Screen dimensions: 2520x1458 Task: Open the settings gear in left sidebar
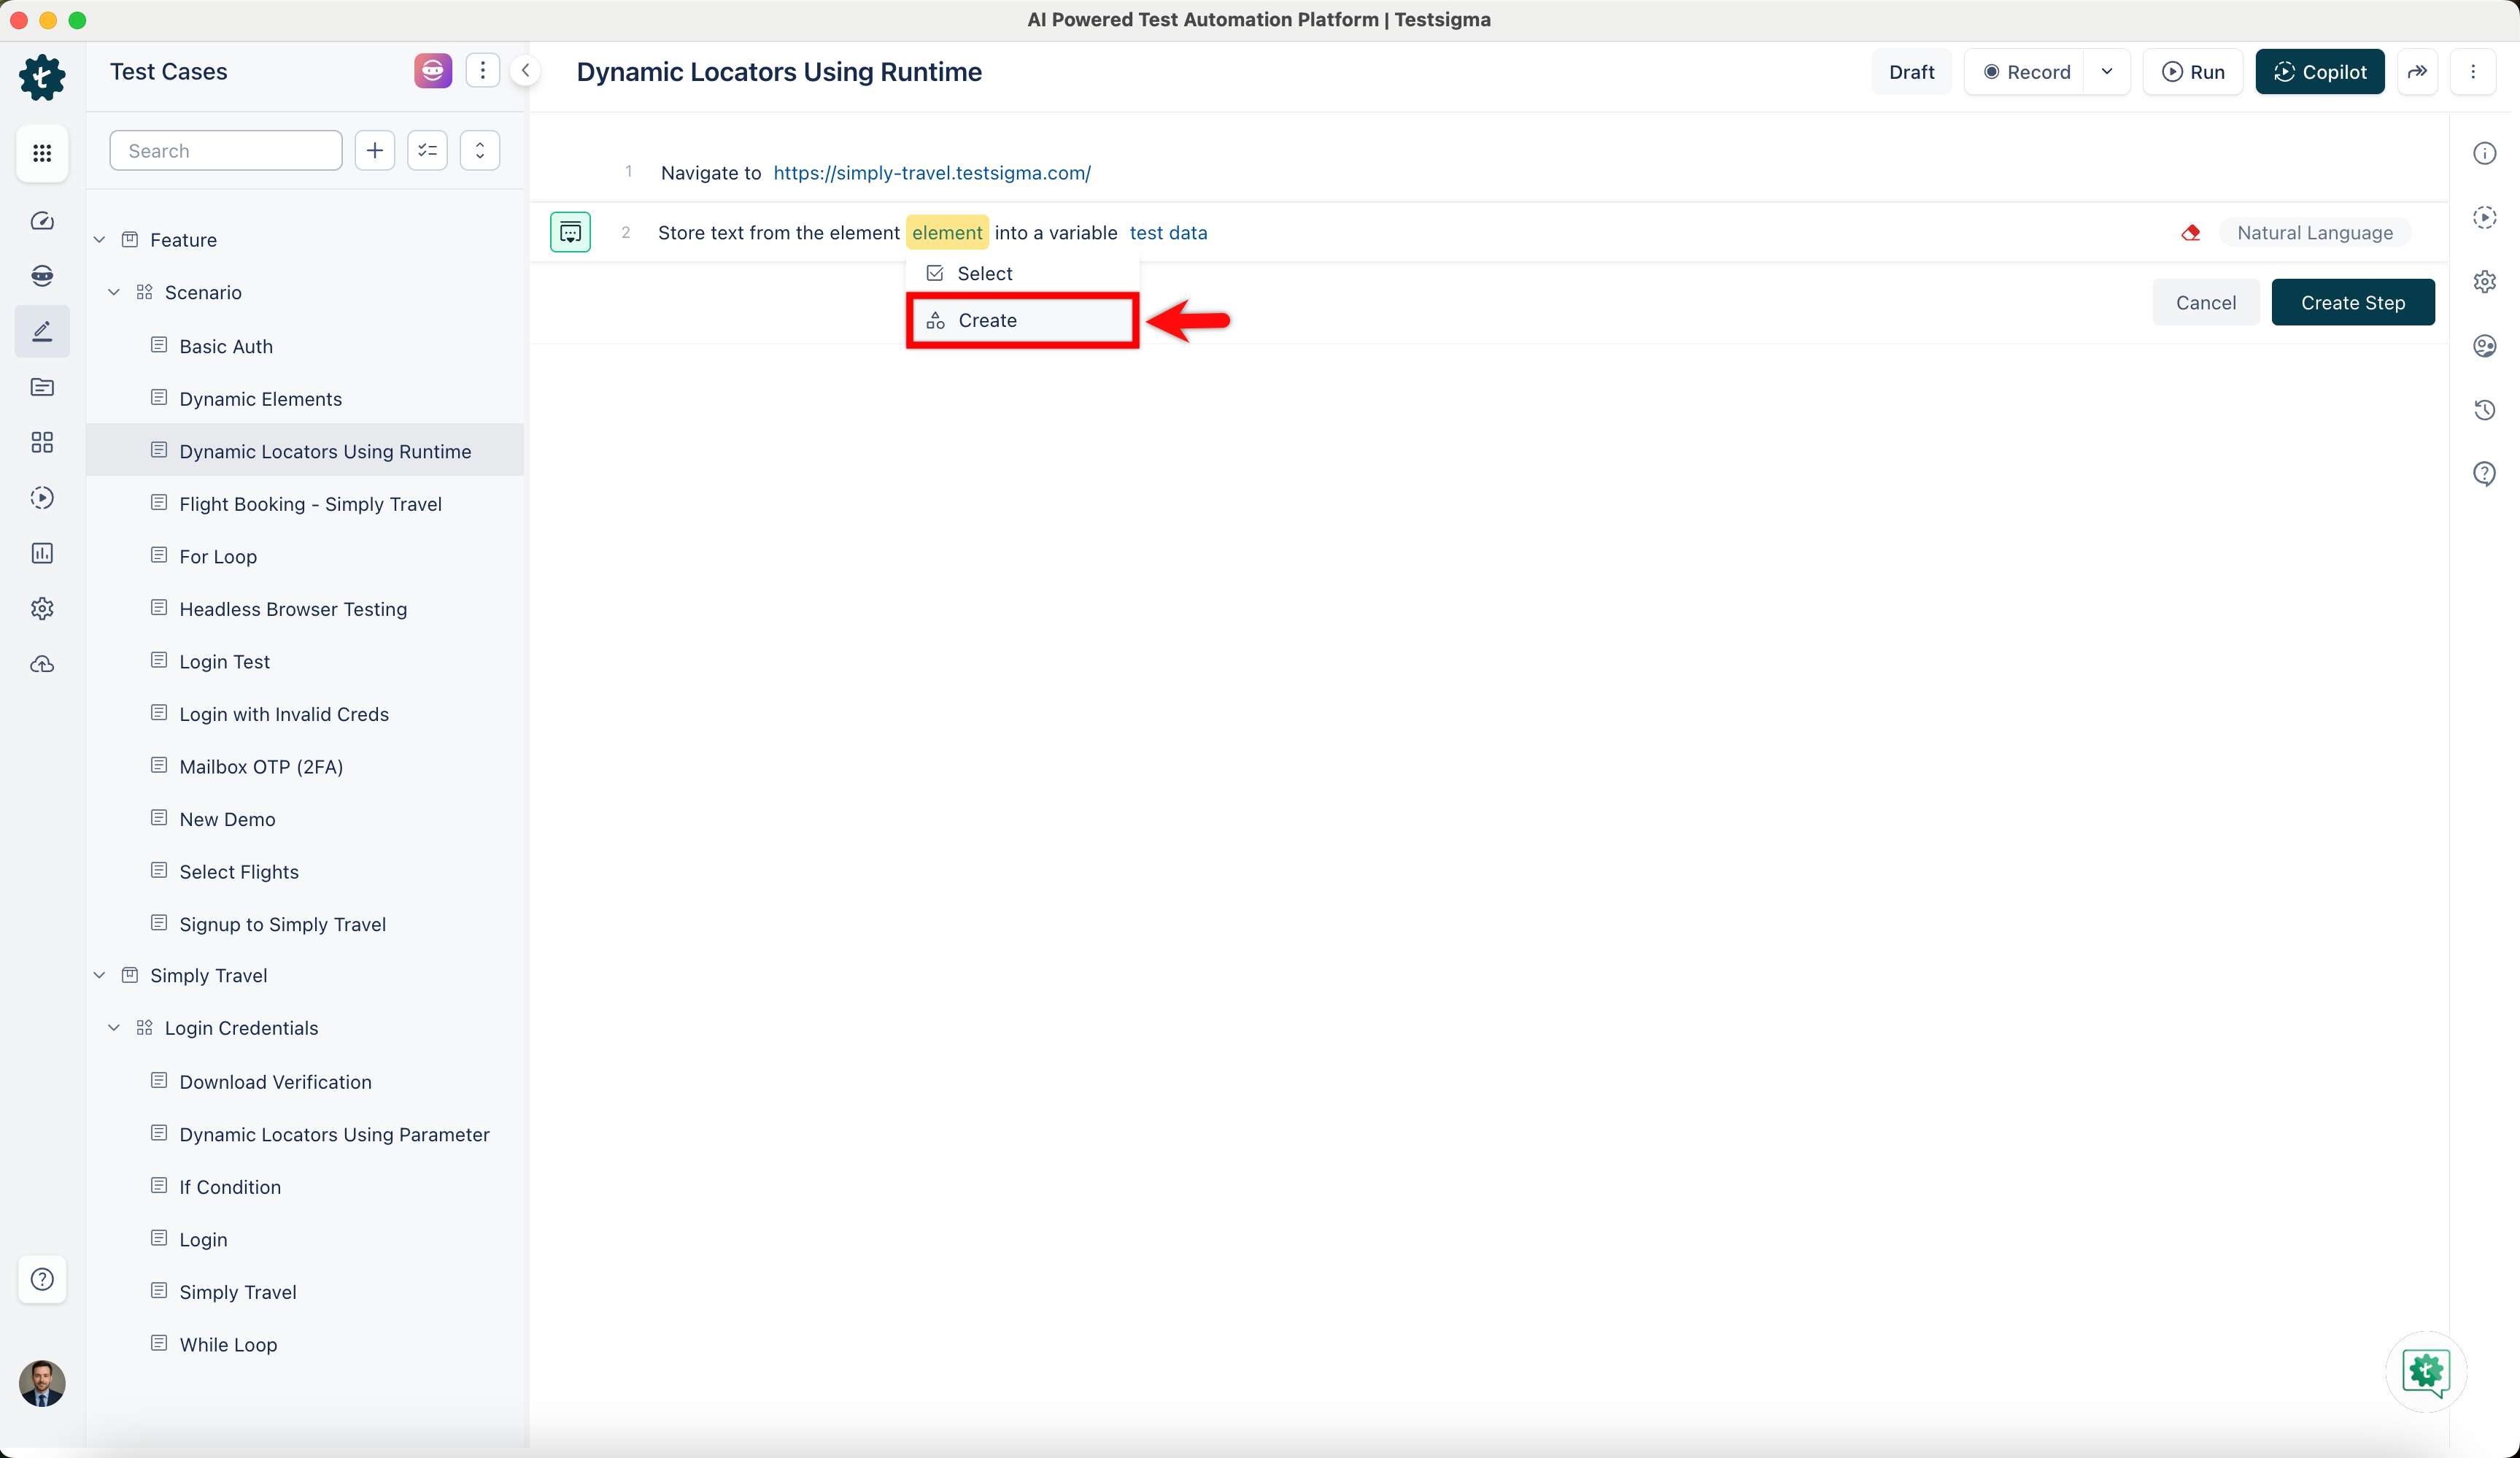pyautogui.click(x=42, y=608)
